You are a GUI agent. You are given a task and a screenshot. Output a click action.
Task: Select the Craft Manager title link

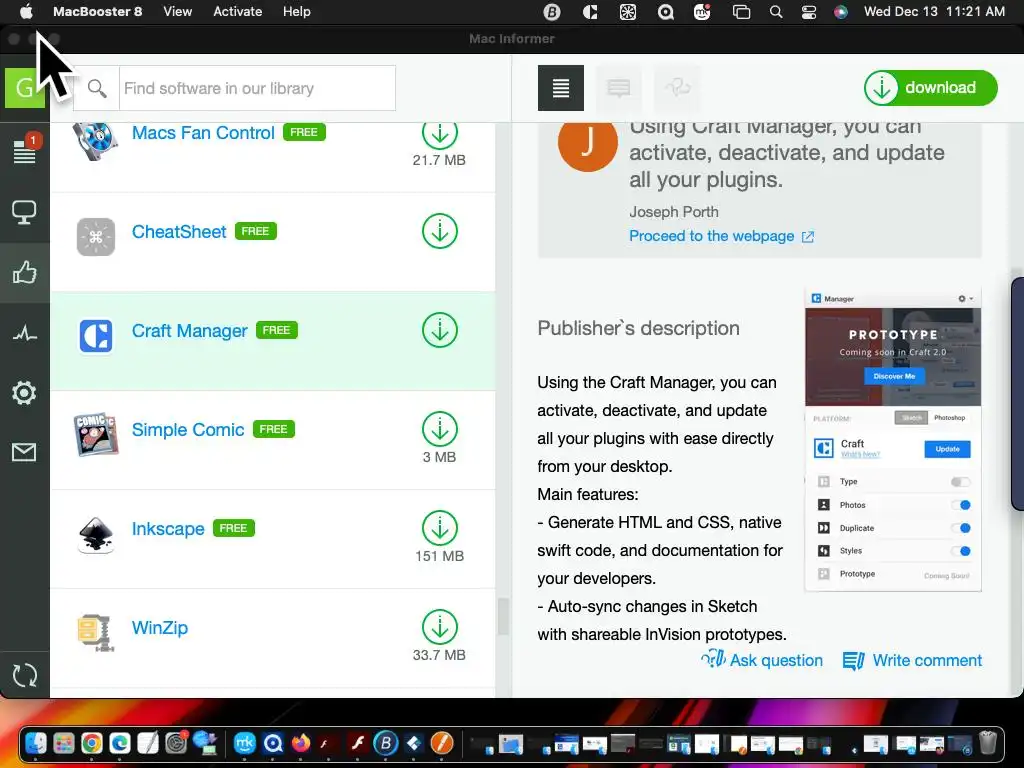click(189, 330)
